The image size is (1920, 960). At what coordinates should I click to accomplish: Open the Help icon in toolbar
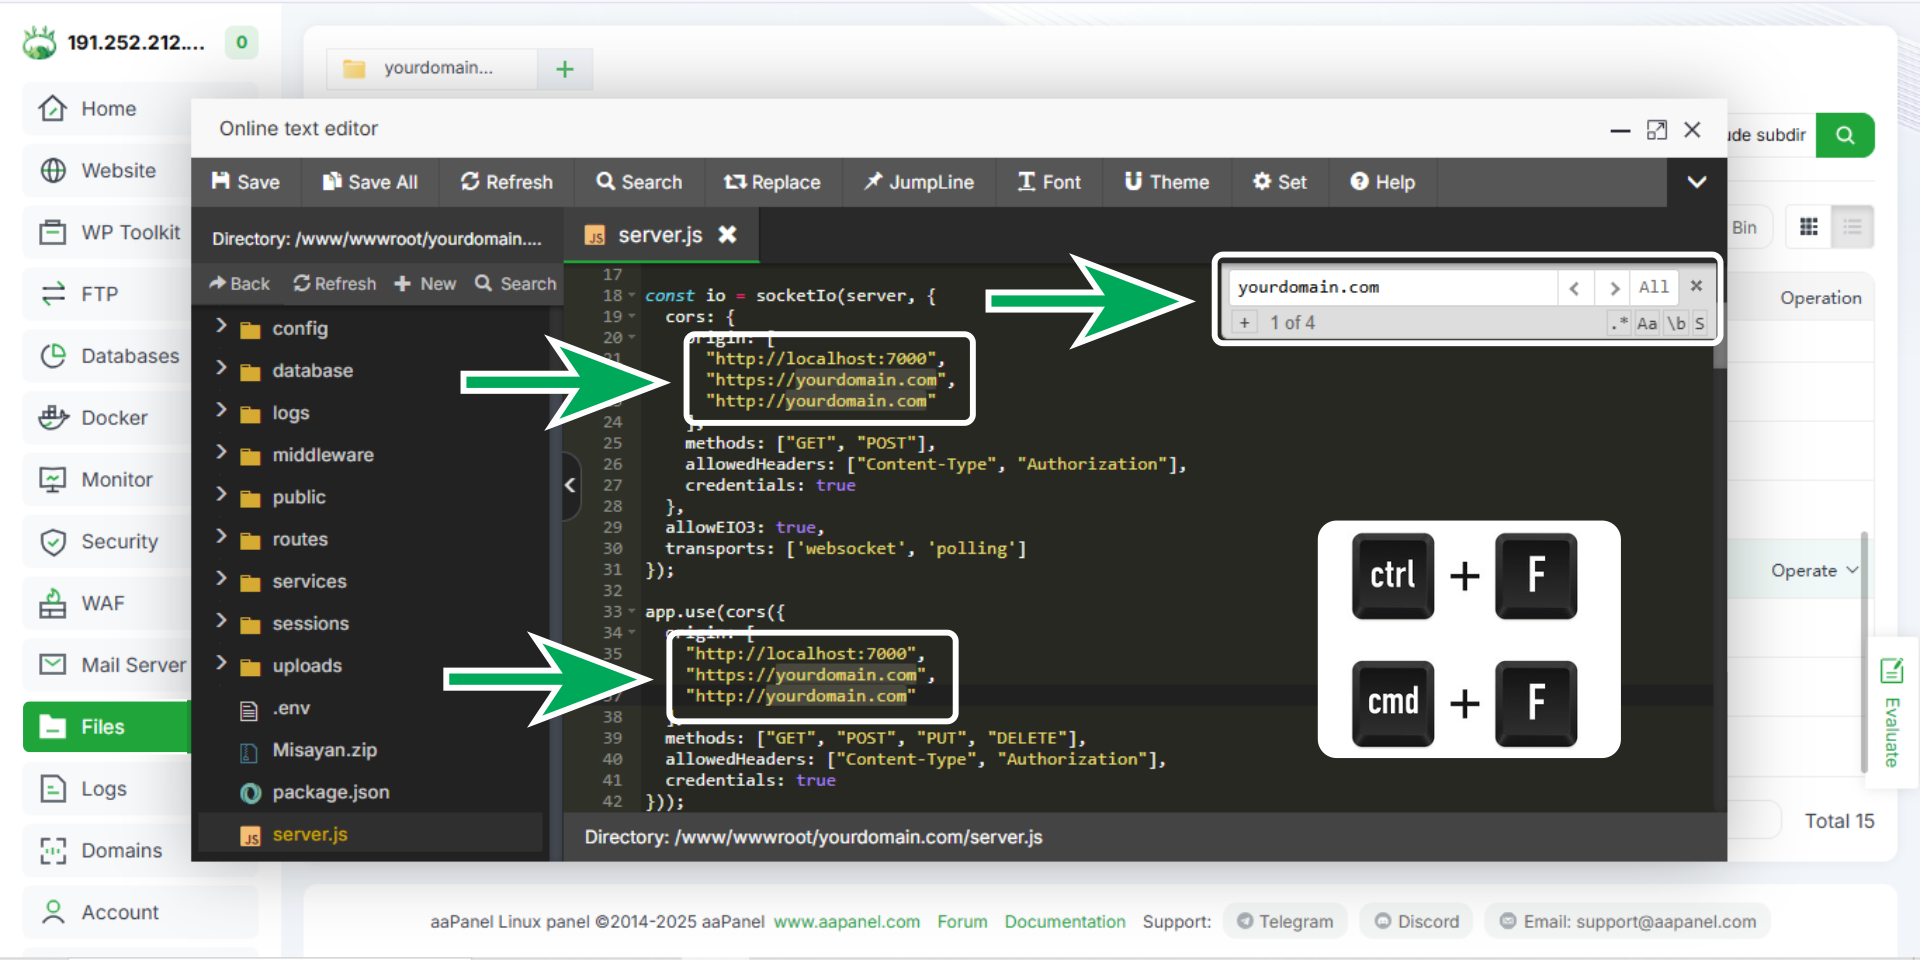coord(1359,181)
